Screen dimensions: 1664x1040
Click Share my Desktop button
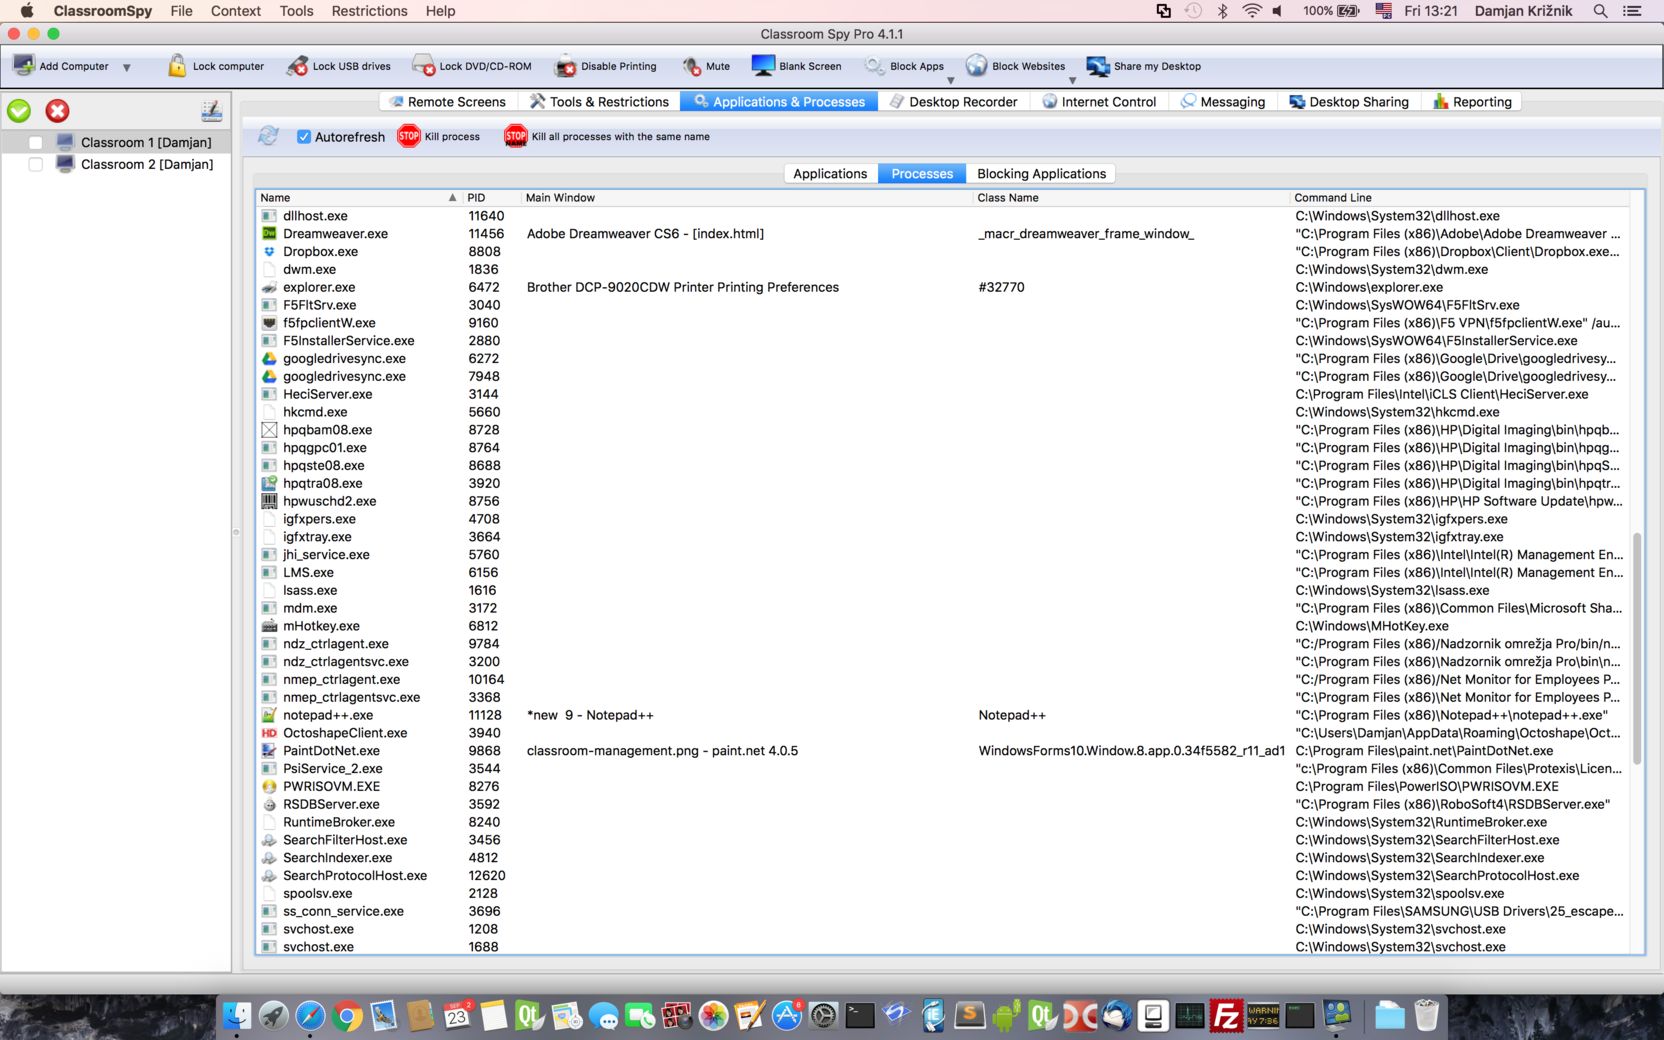[1144, 66]
